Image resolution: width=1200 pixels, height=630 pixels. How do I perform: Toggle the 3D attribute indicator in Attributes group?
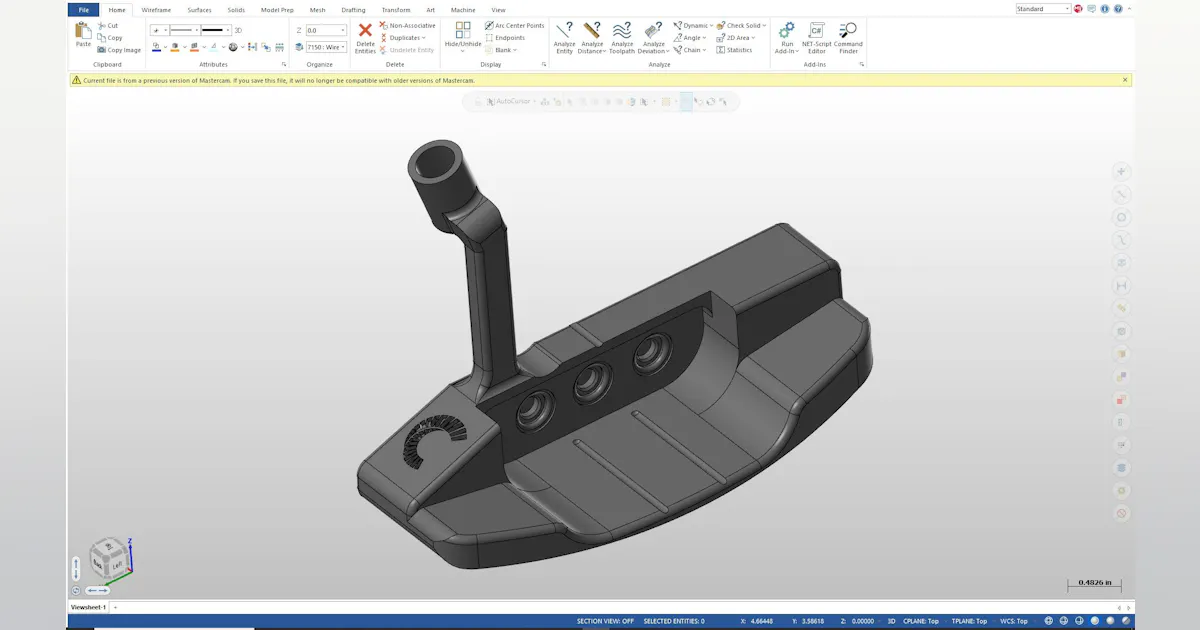(238, 30)
